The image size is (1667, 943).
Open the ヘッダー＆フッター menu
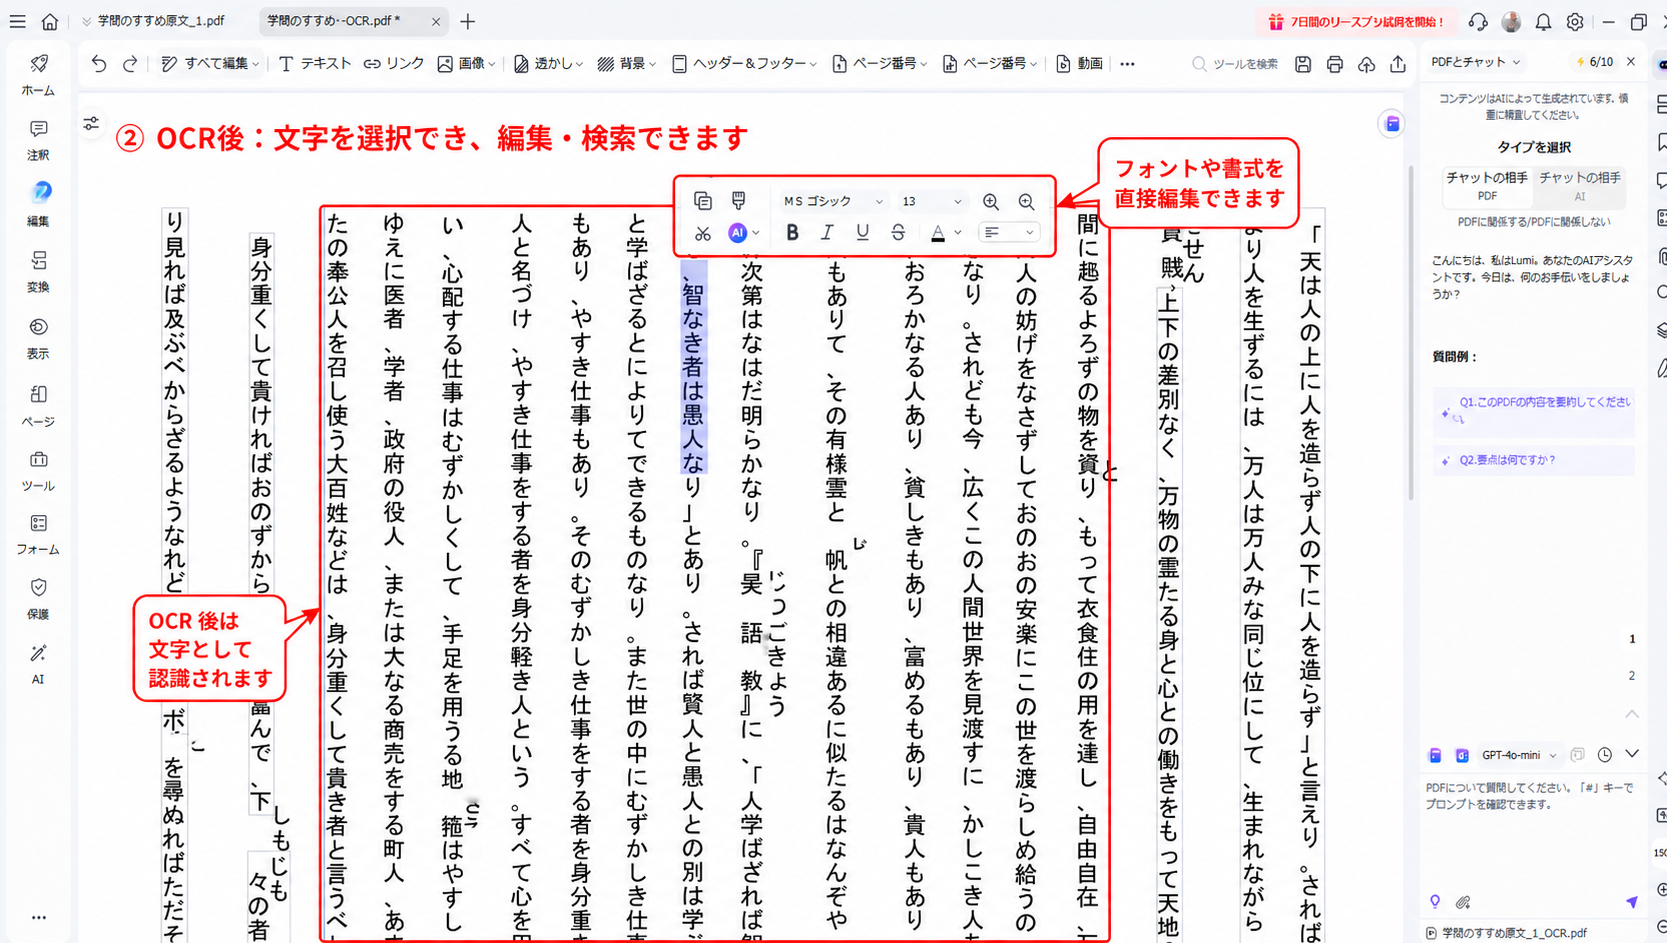[744, 64]
